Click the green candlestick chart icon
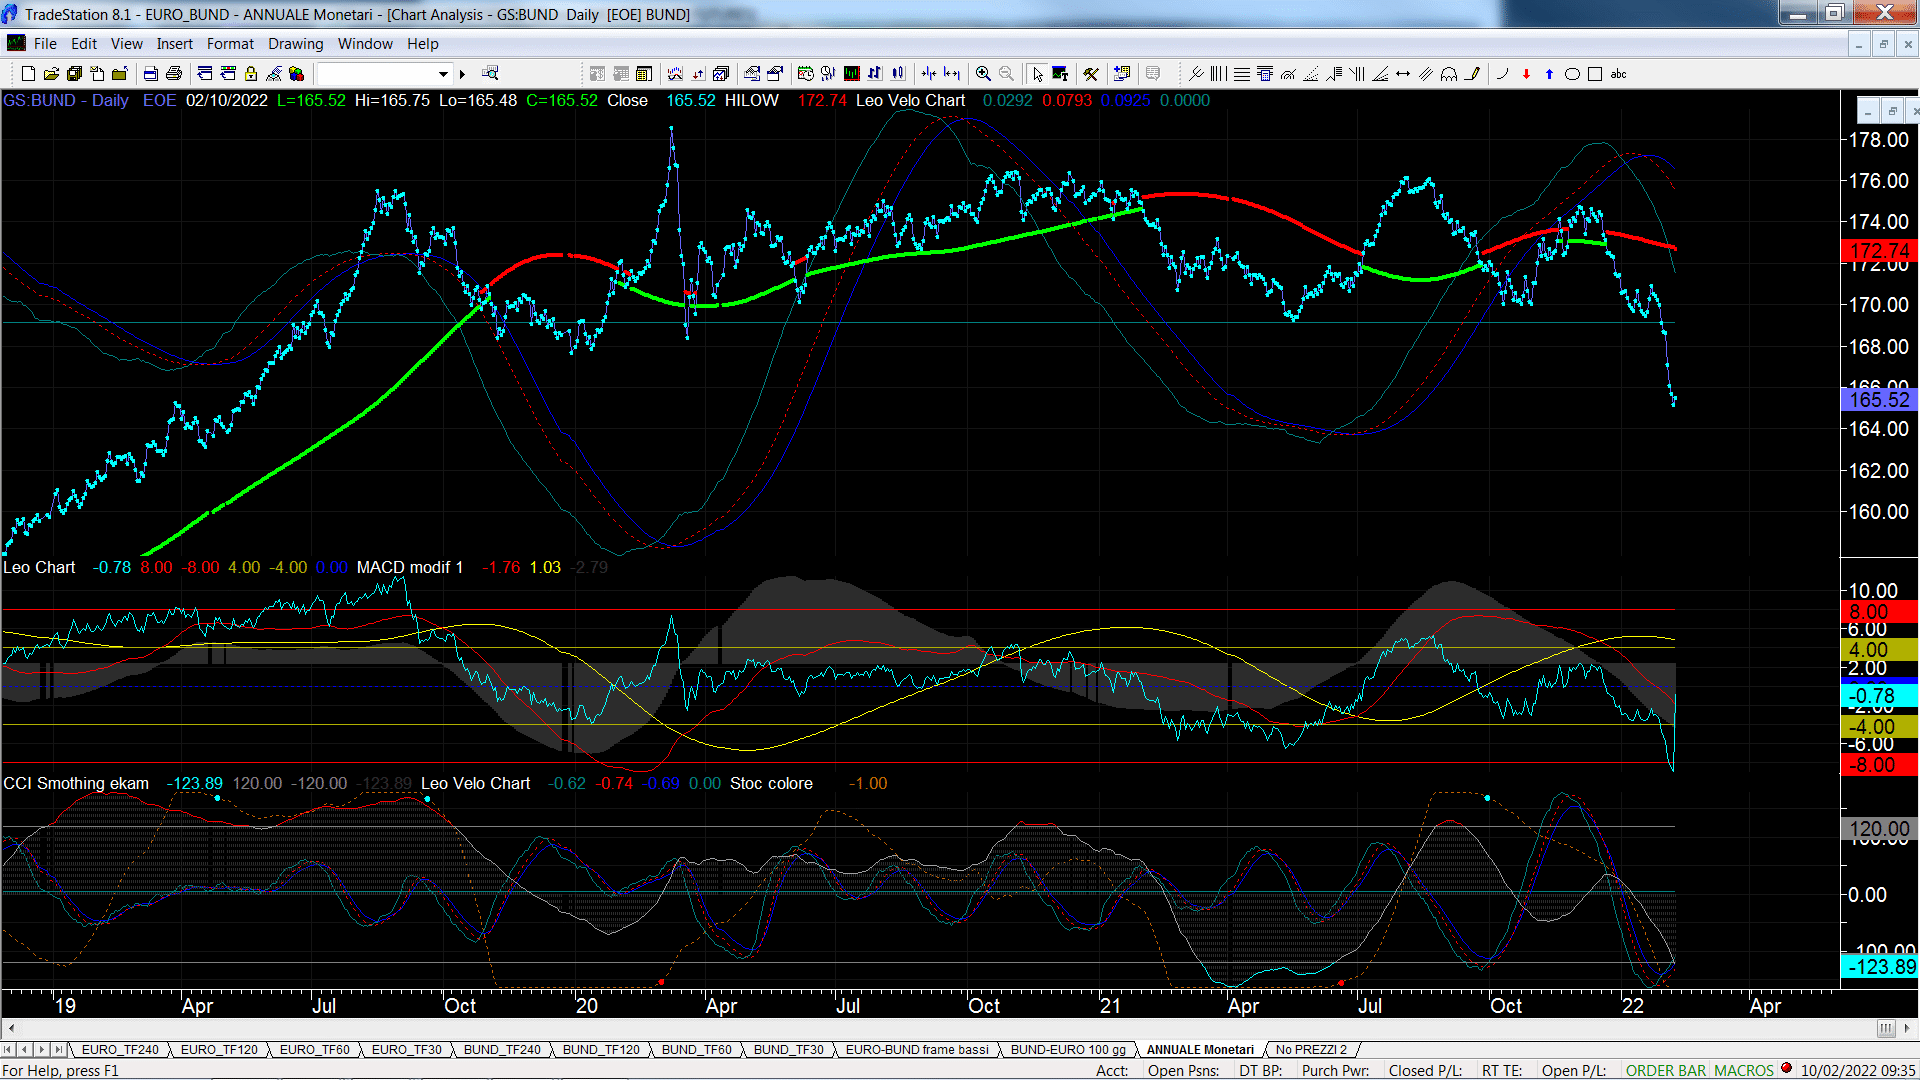Screen dimensions: 1920x1080 point(851,74)
